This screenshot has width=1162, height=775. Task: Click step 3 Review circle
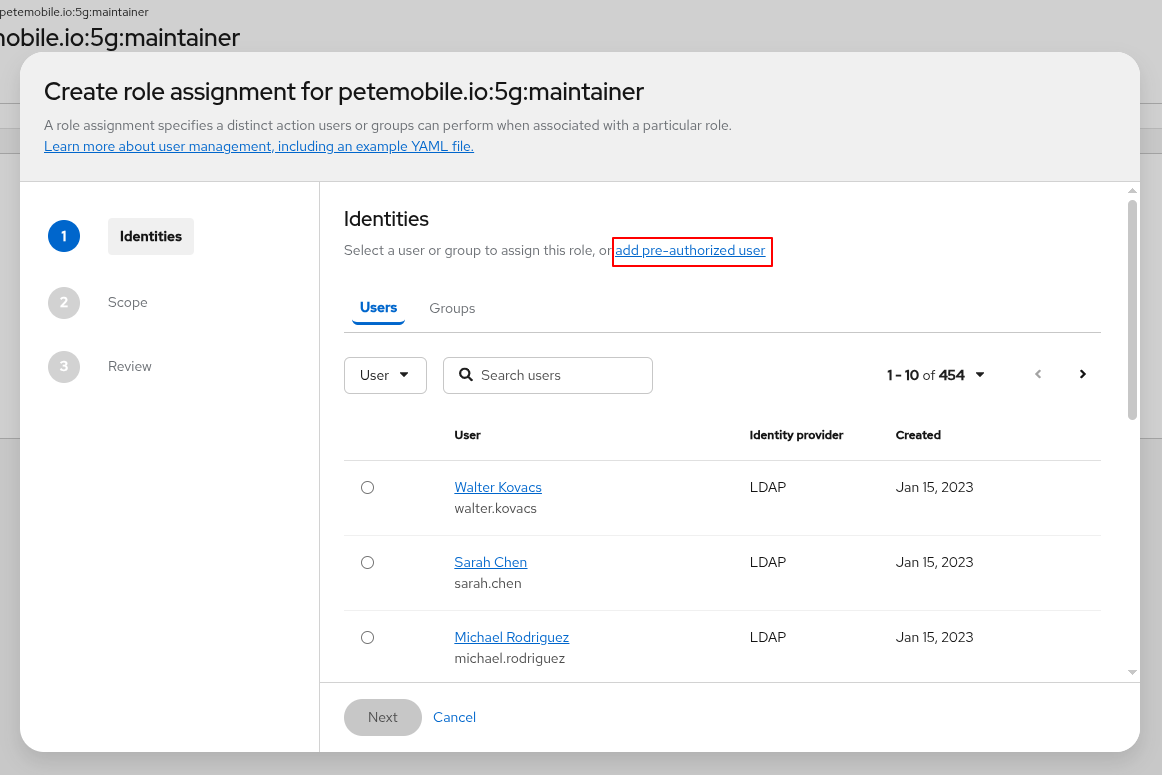pos(64,366)
